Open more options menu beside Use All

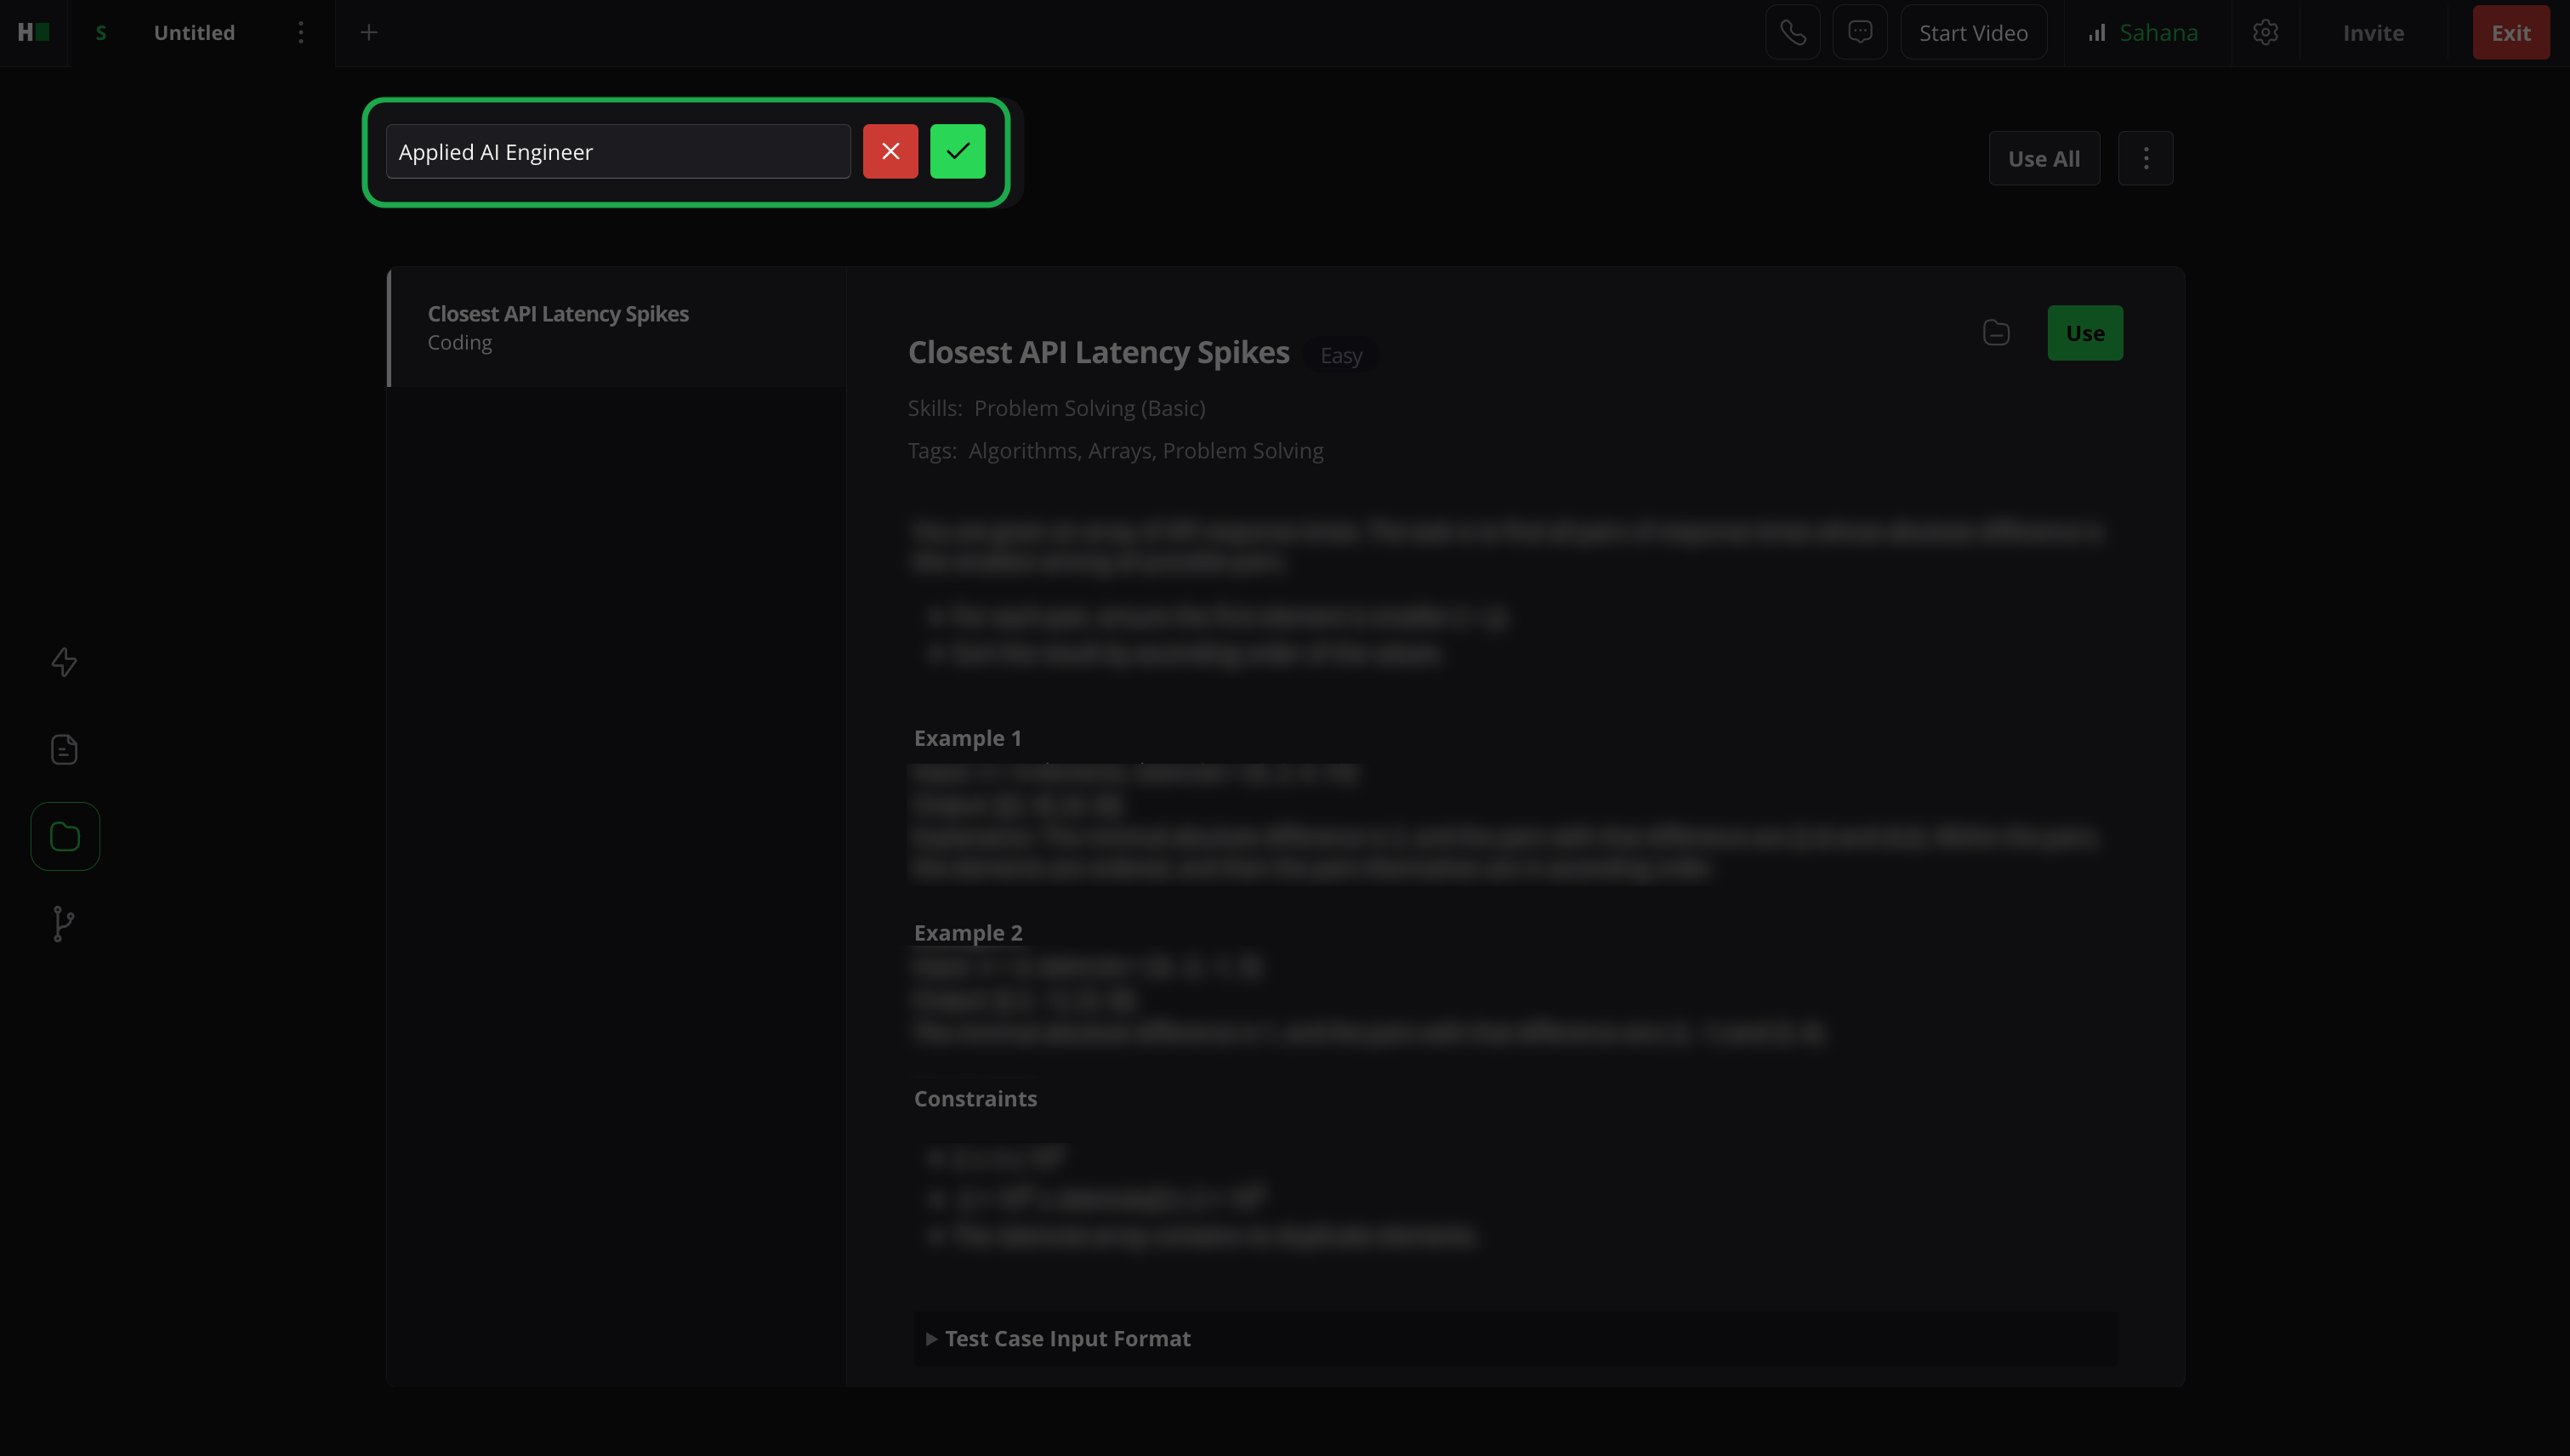(2145, 158)
